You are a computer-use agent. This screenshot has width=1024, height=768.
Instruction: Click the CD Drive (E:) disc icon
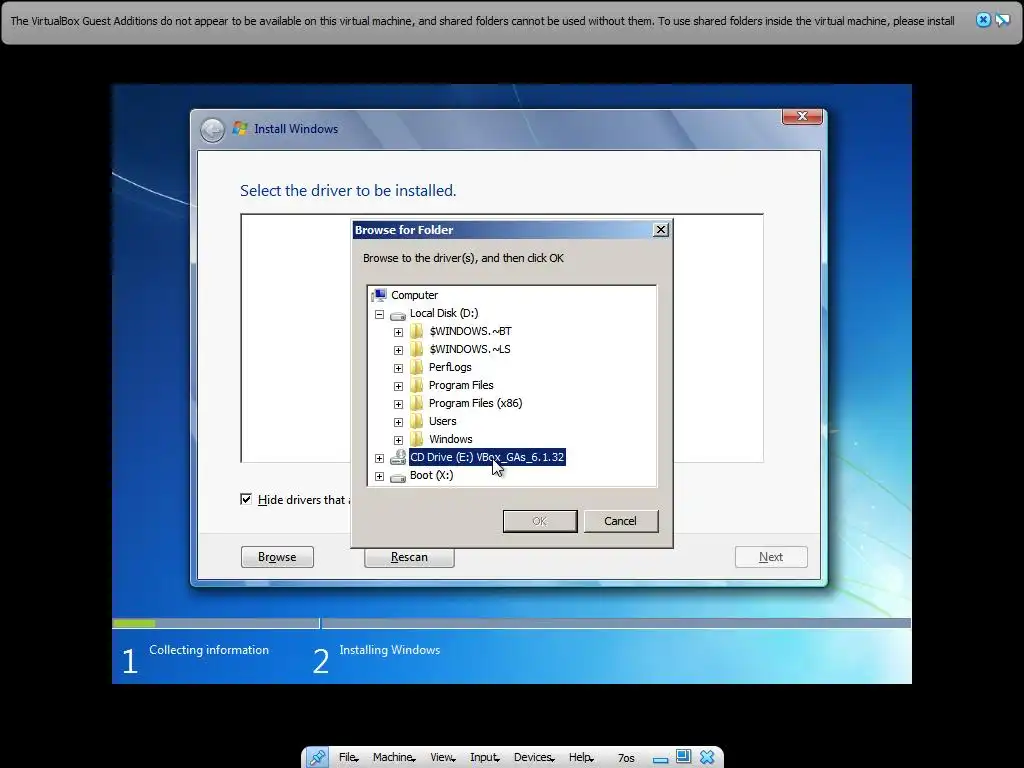398,457
